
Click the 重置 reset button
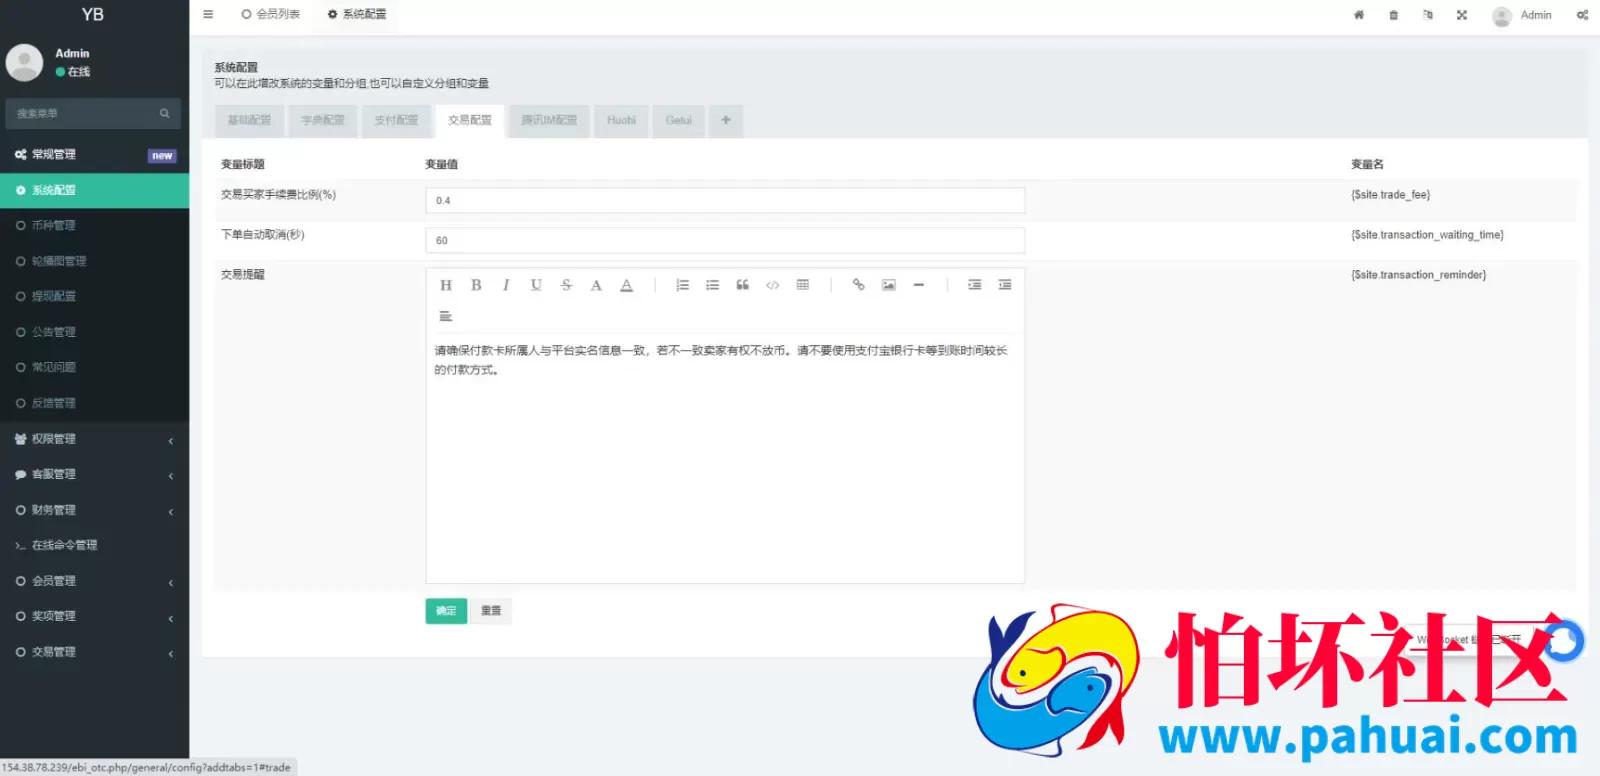coord(491,611)
